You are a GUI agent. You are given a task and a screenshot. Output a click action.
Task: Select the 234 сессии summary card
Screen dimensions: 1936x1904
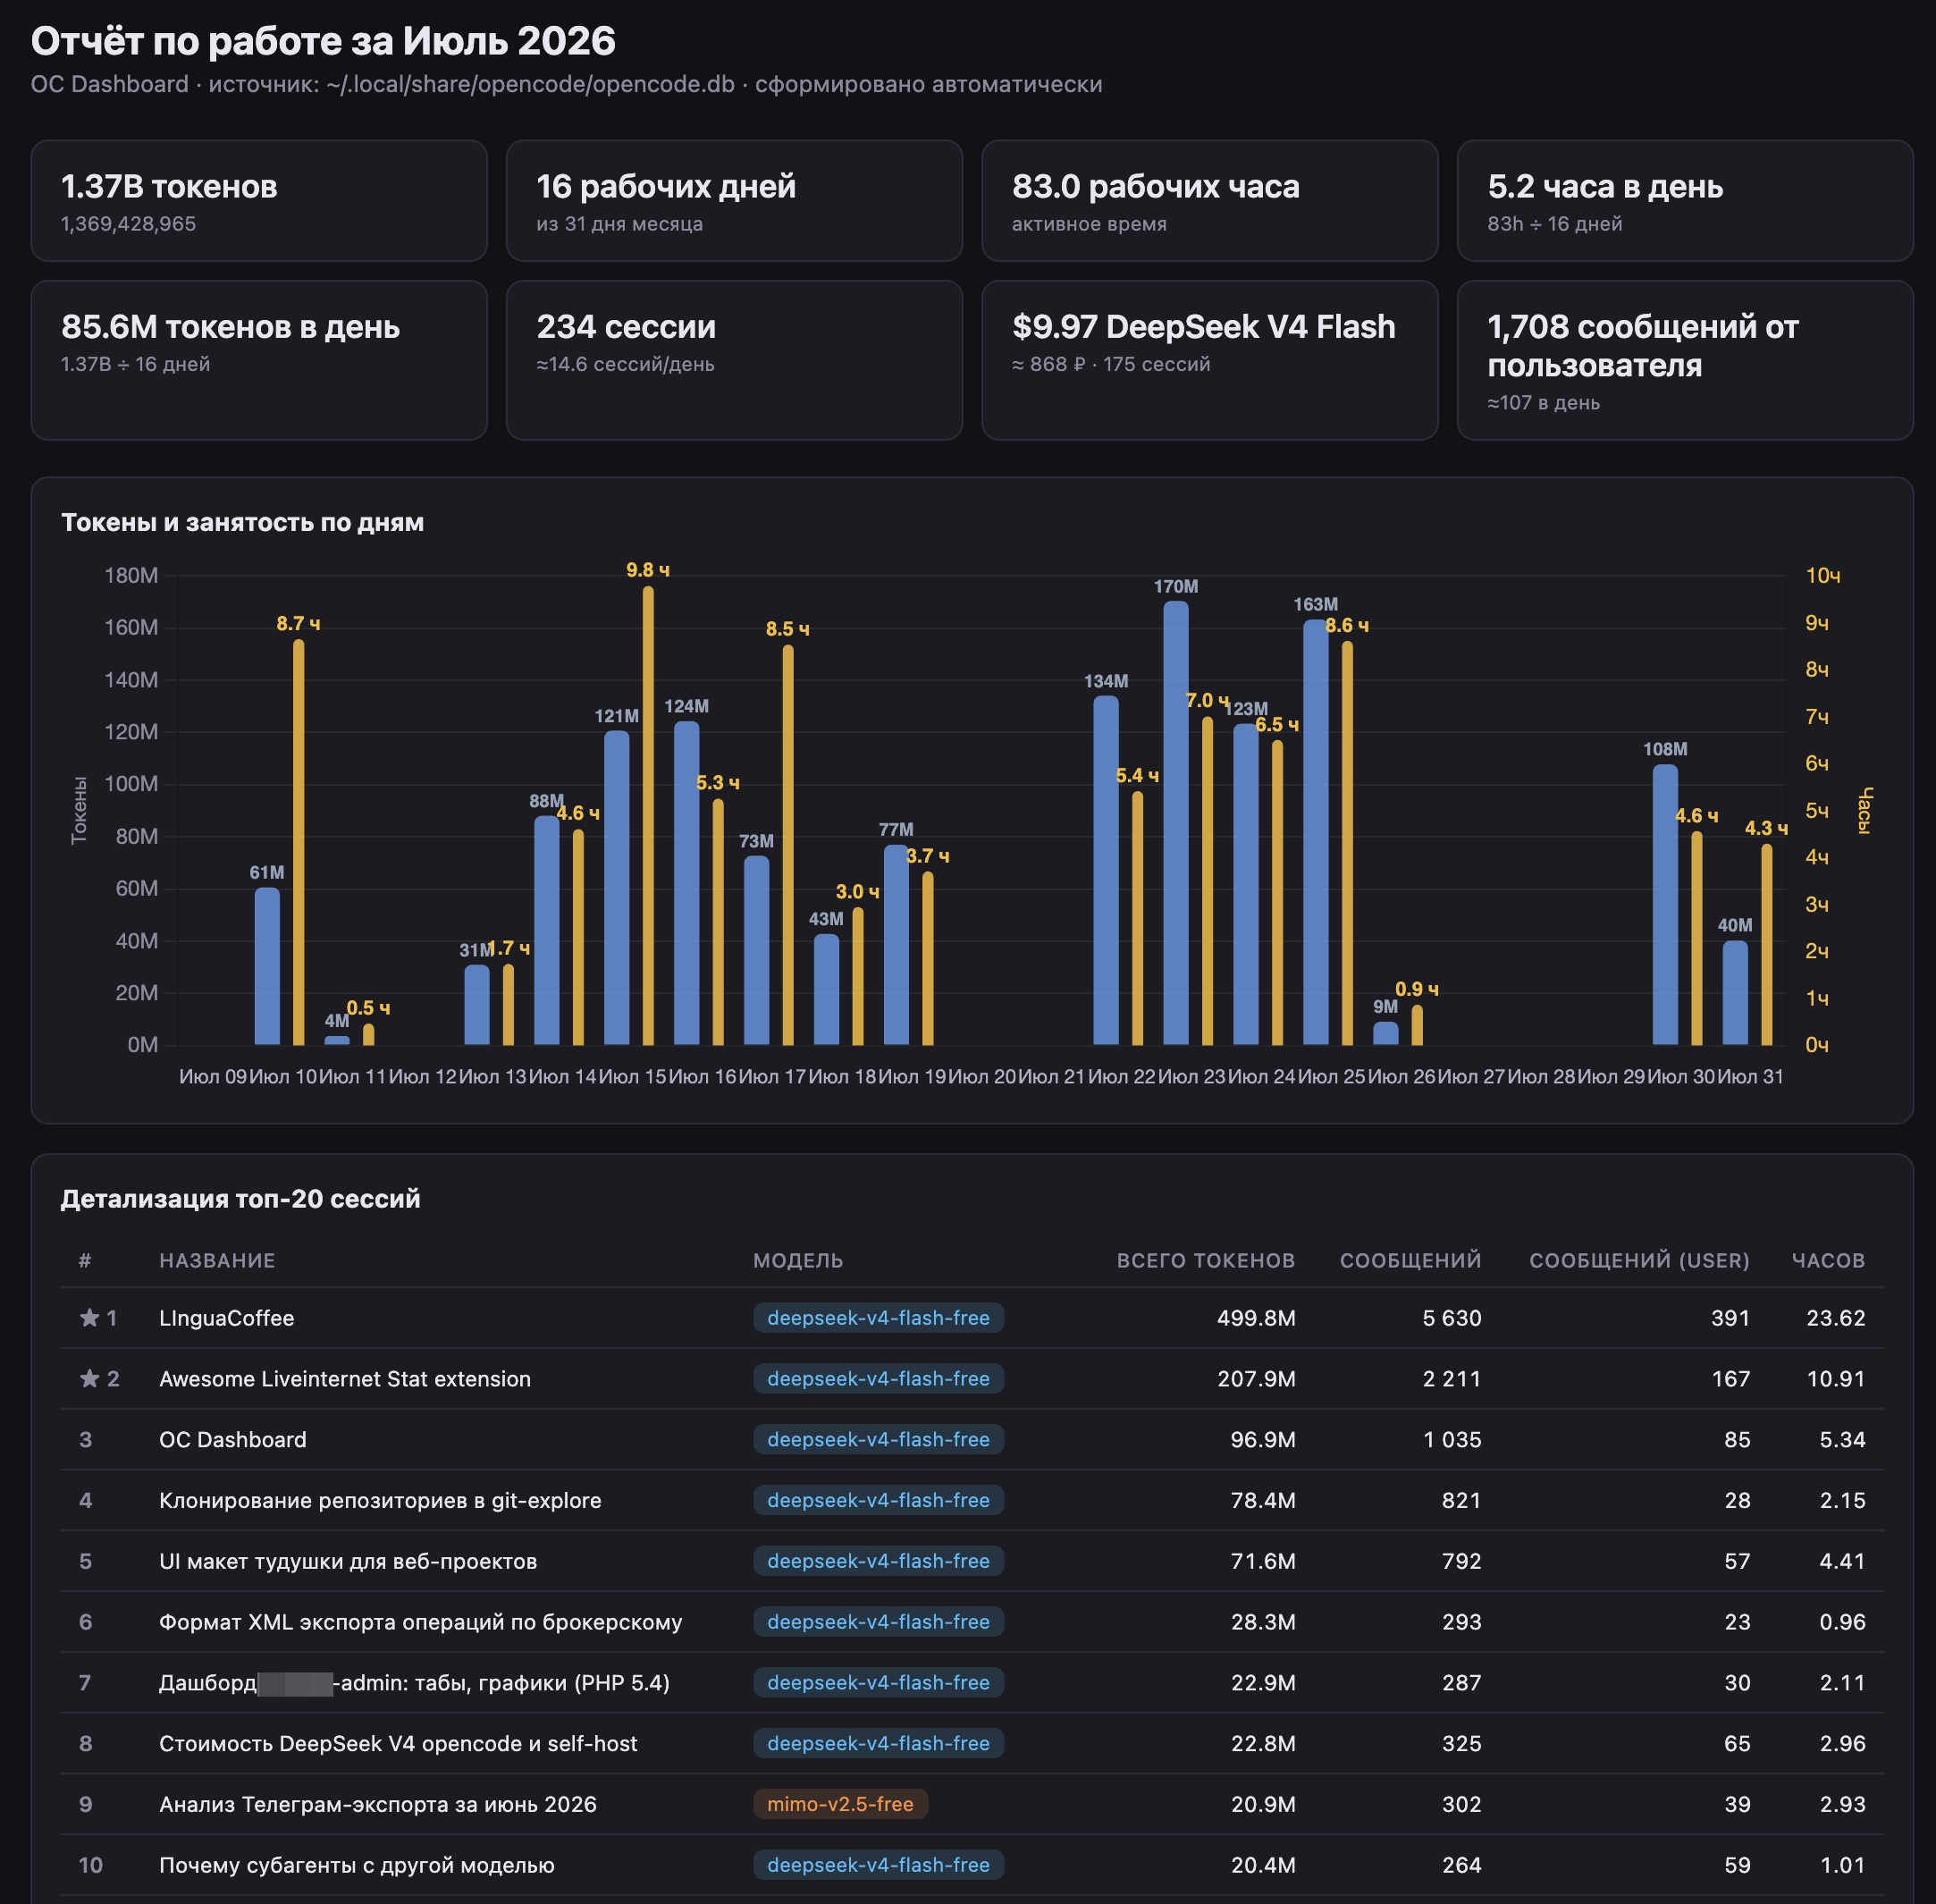pos(734,360)
